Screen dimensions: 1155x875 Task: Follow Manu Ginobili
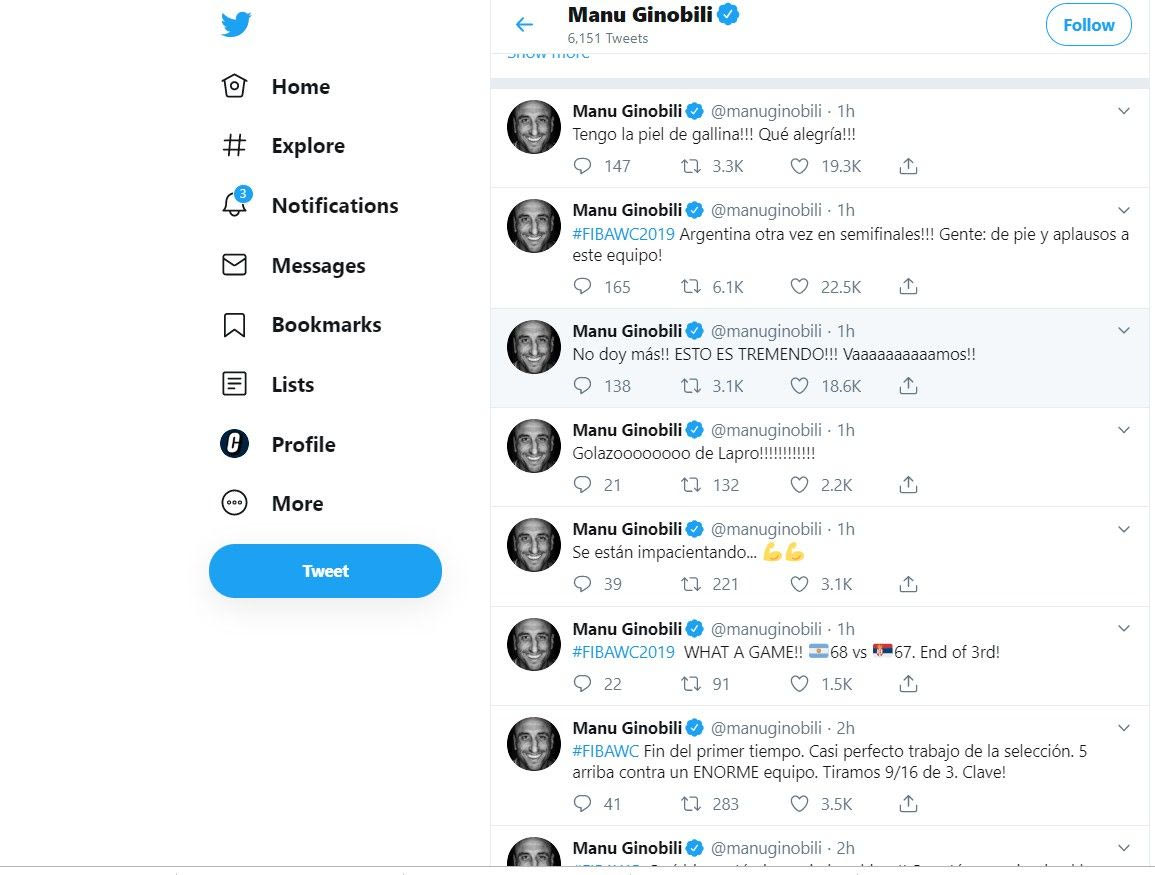click(x=1088, y=25)
